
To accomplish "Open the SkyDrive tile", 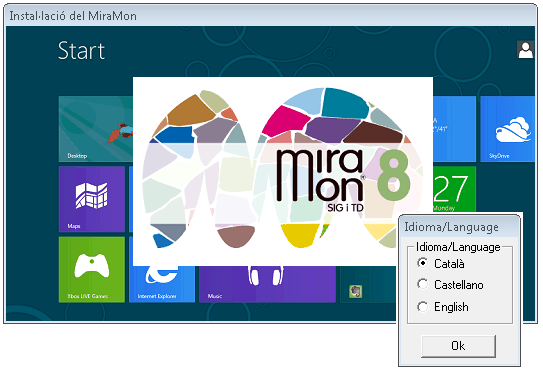I will pos(507,129).
